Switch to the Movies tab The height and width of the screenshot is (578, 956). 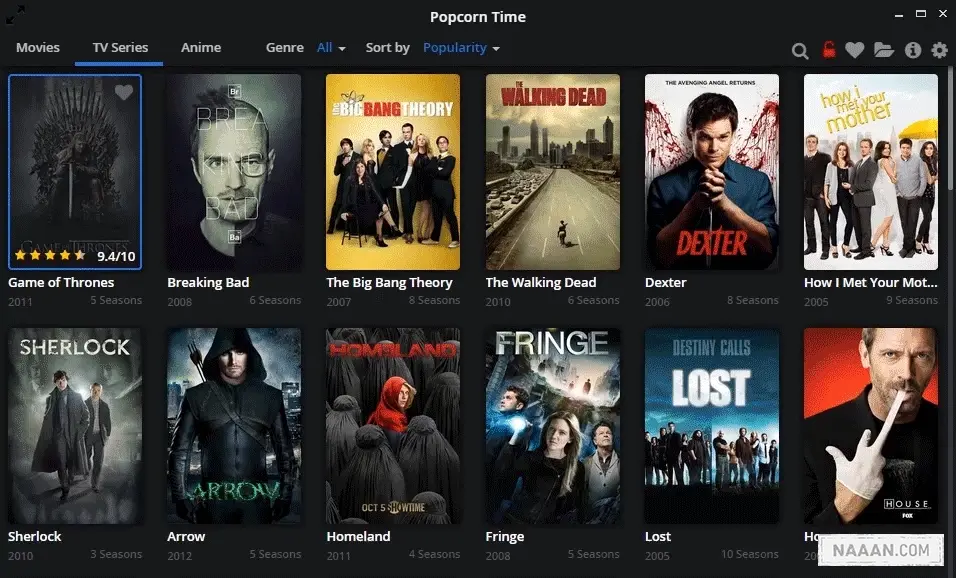(38, 48)
